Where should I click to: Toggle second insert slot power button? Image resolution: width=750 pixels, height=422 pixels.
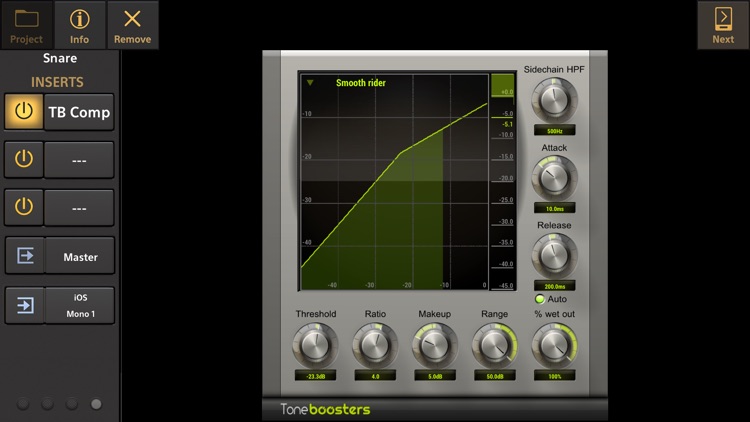[23, 159]
